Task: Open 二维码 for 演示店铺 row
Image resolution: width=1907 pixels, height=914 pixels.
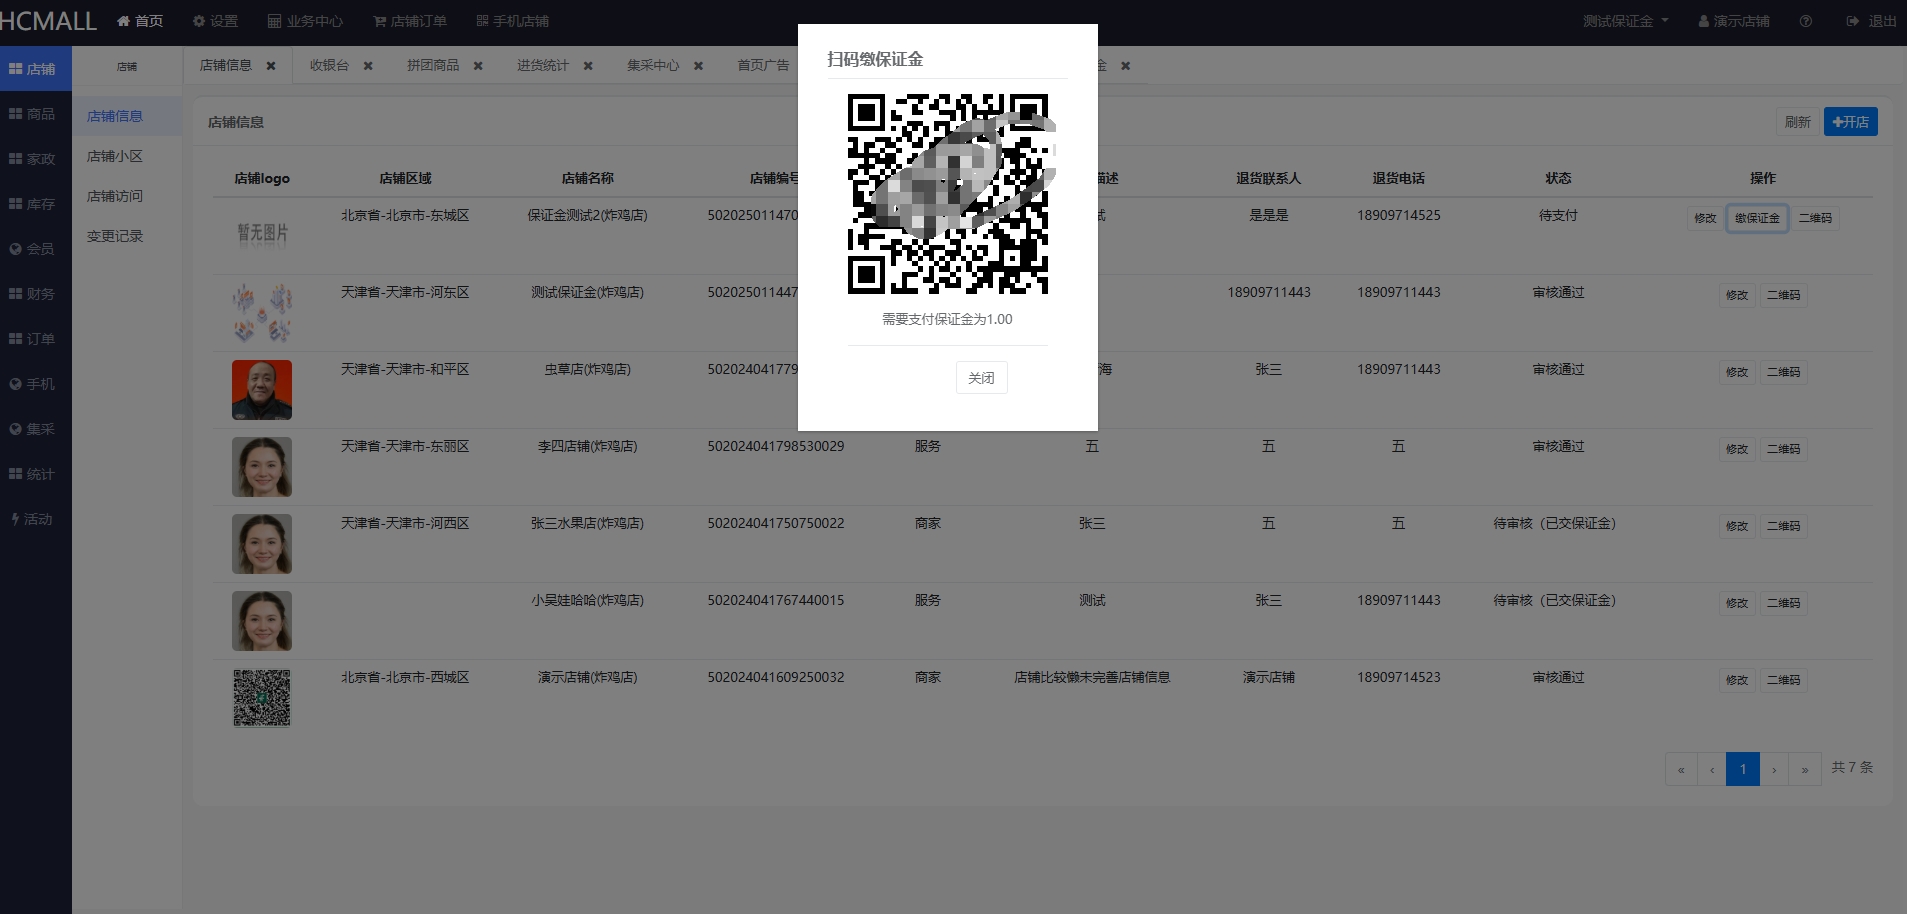Action: [x=1783, y=680]
